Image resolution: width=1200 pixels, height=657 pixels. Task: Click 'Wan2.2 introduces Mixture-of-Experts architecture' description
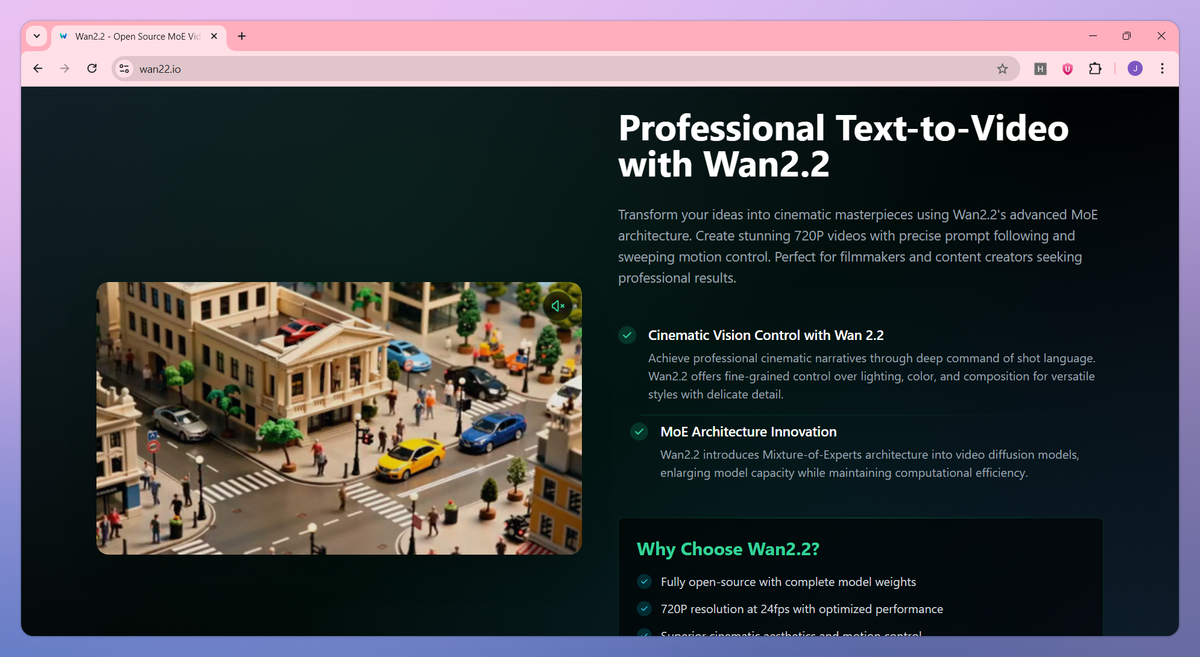click(x=869, y=463)
